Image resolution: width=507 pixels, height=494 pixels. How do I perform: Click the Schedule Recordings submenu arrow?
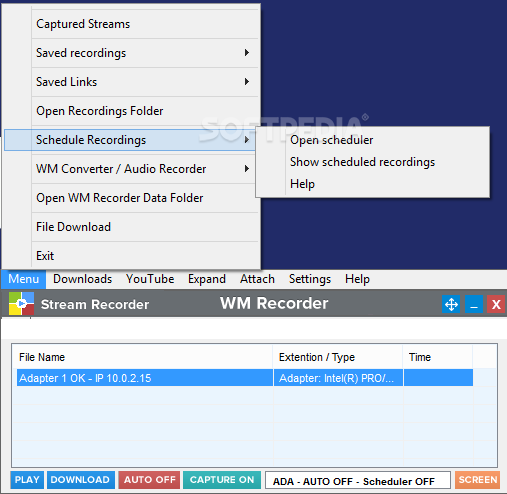(247, 140)
